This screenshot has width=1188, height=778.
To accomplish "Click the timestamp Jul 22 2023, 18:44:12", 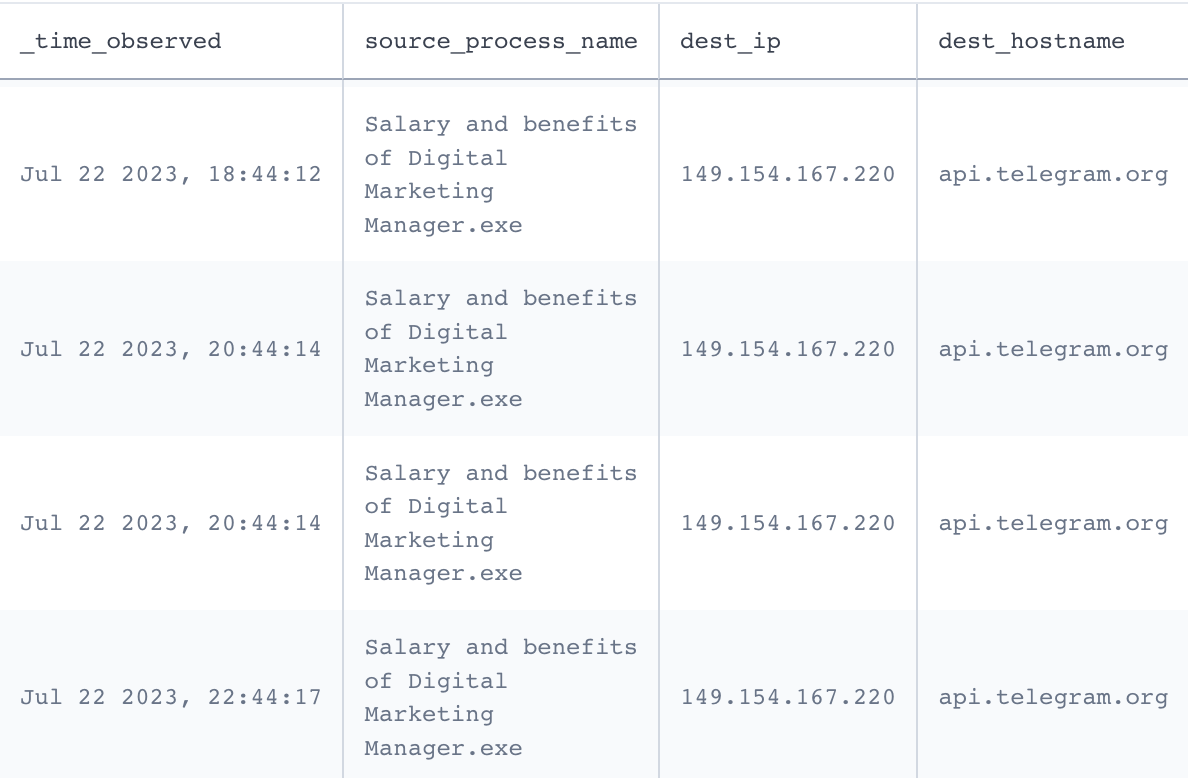I will (170, 174).
